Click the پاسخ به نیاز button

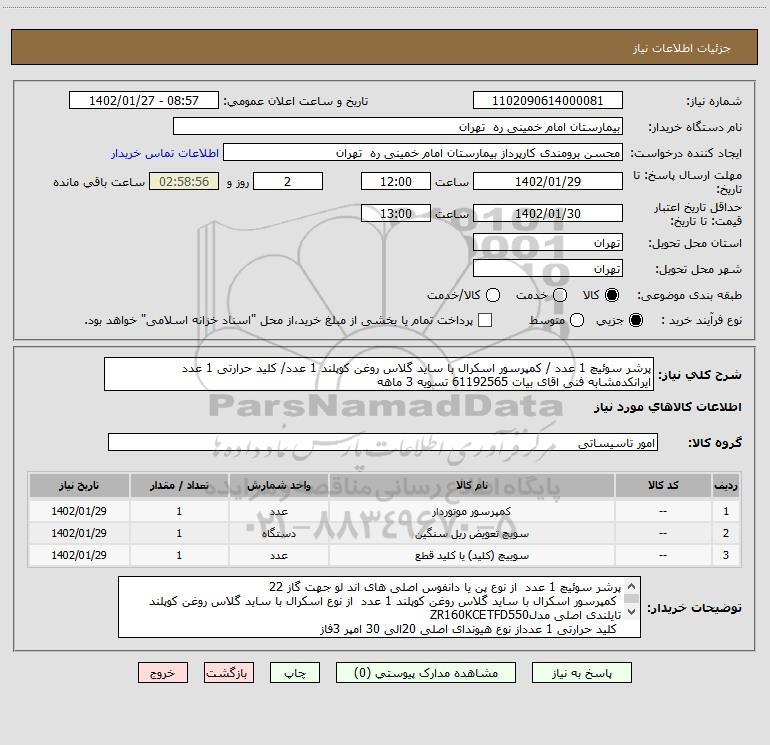point(582,673)
